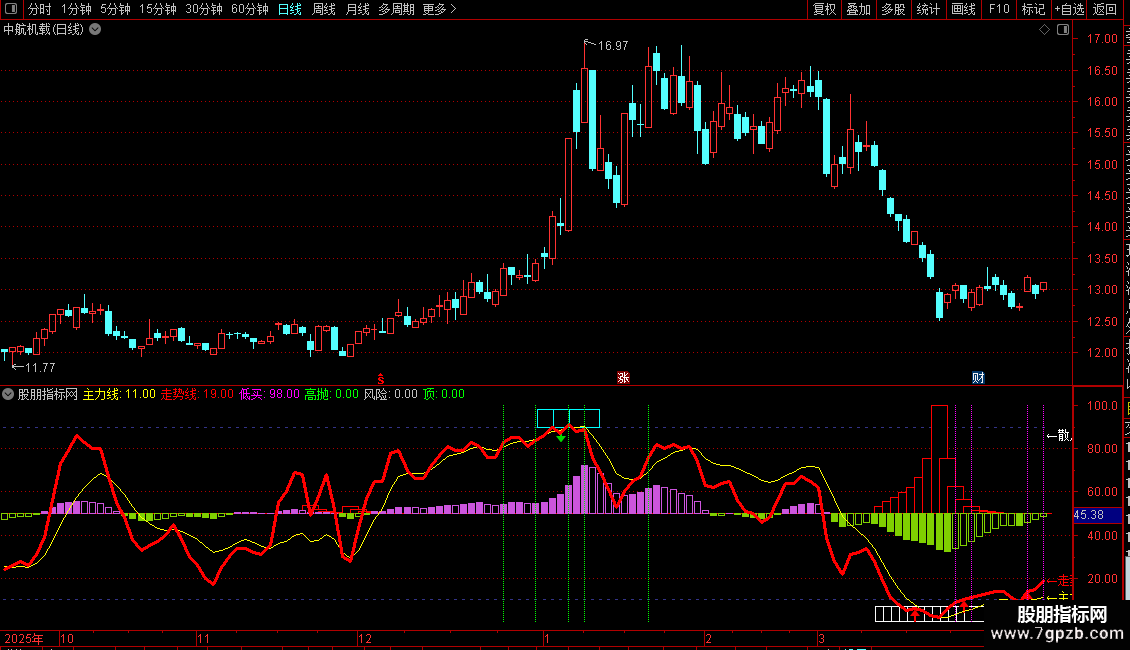
Task: Toggle the right sidebar panel icon
Action: [x=1062, y=30]
